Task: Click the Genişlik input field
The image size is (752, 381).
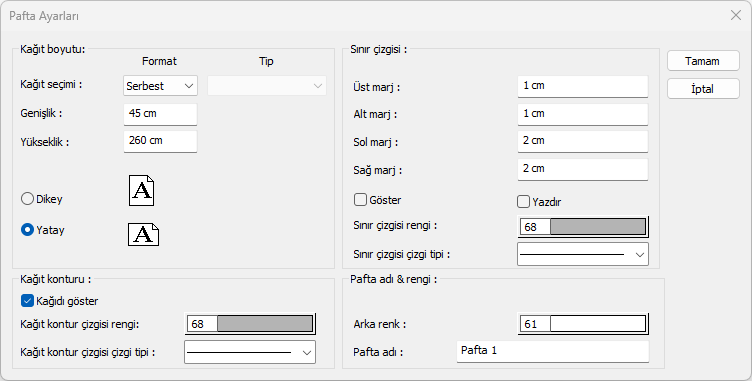Action: tap(160, 114)
